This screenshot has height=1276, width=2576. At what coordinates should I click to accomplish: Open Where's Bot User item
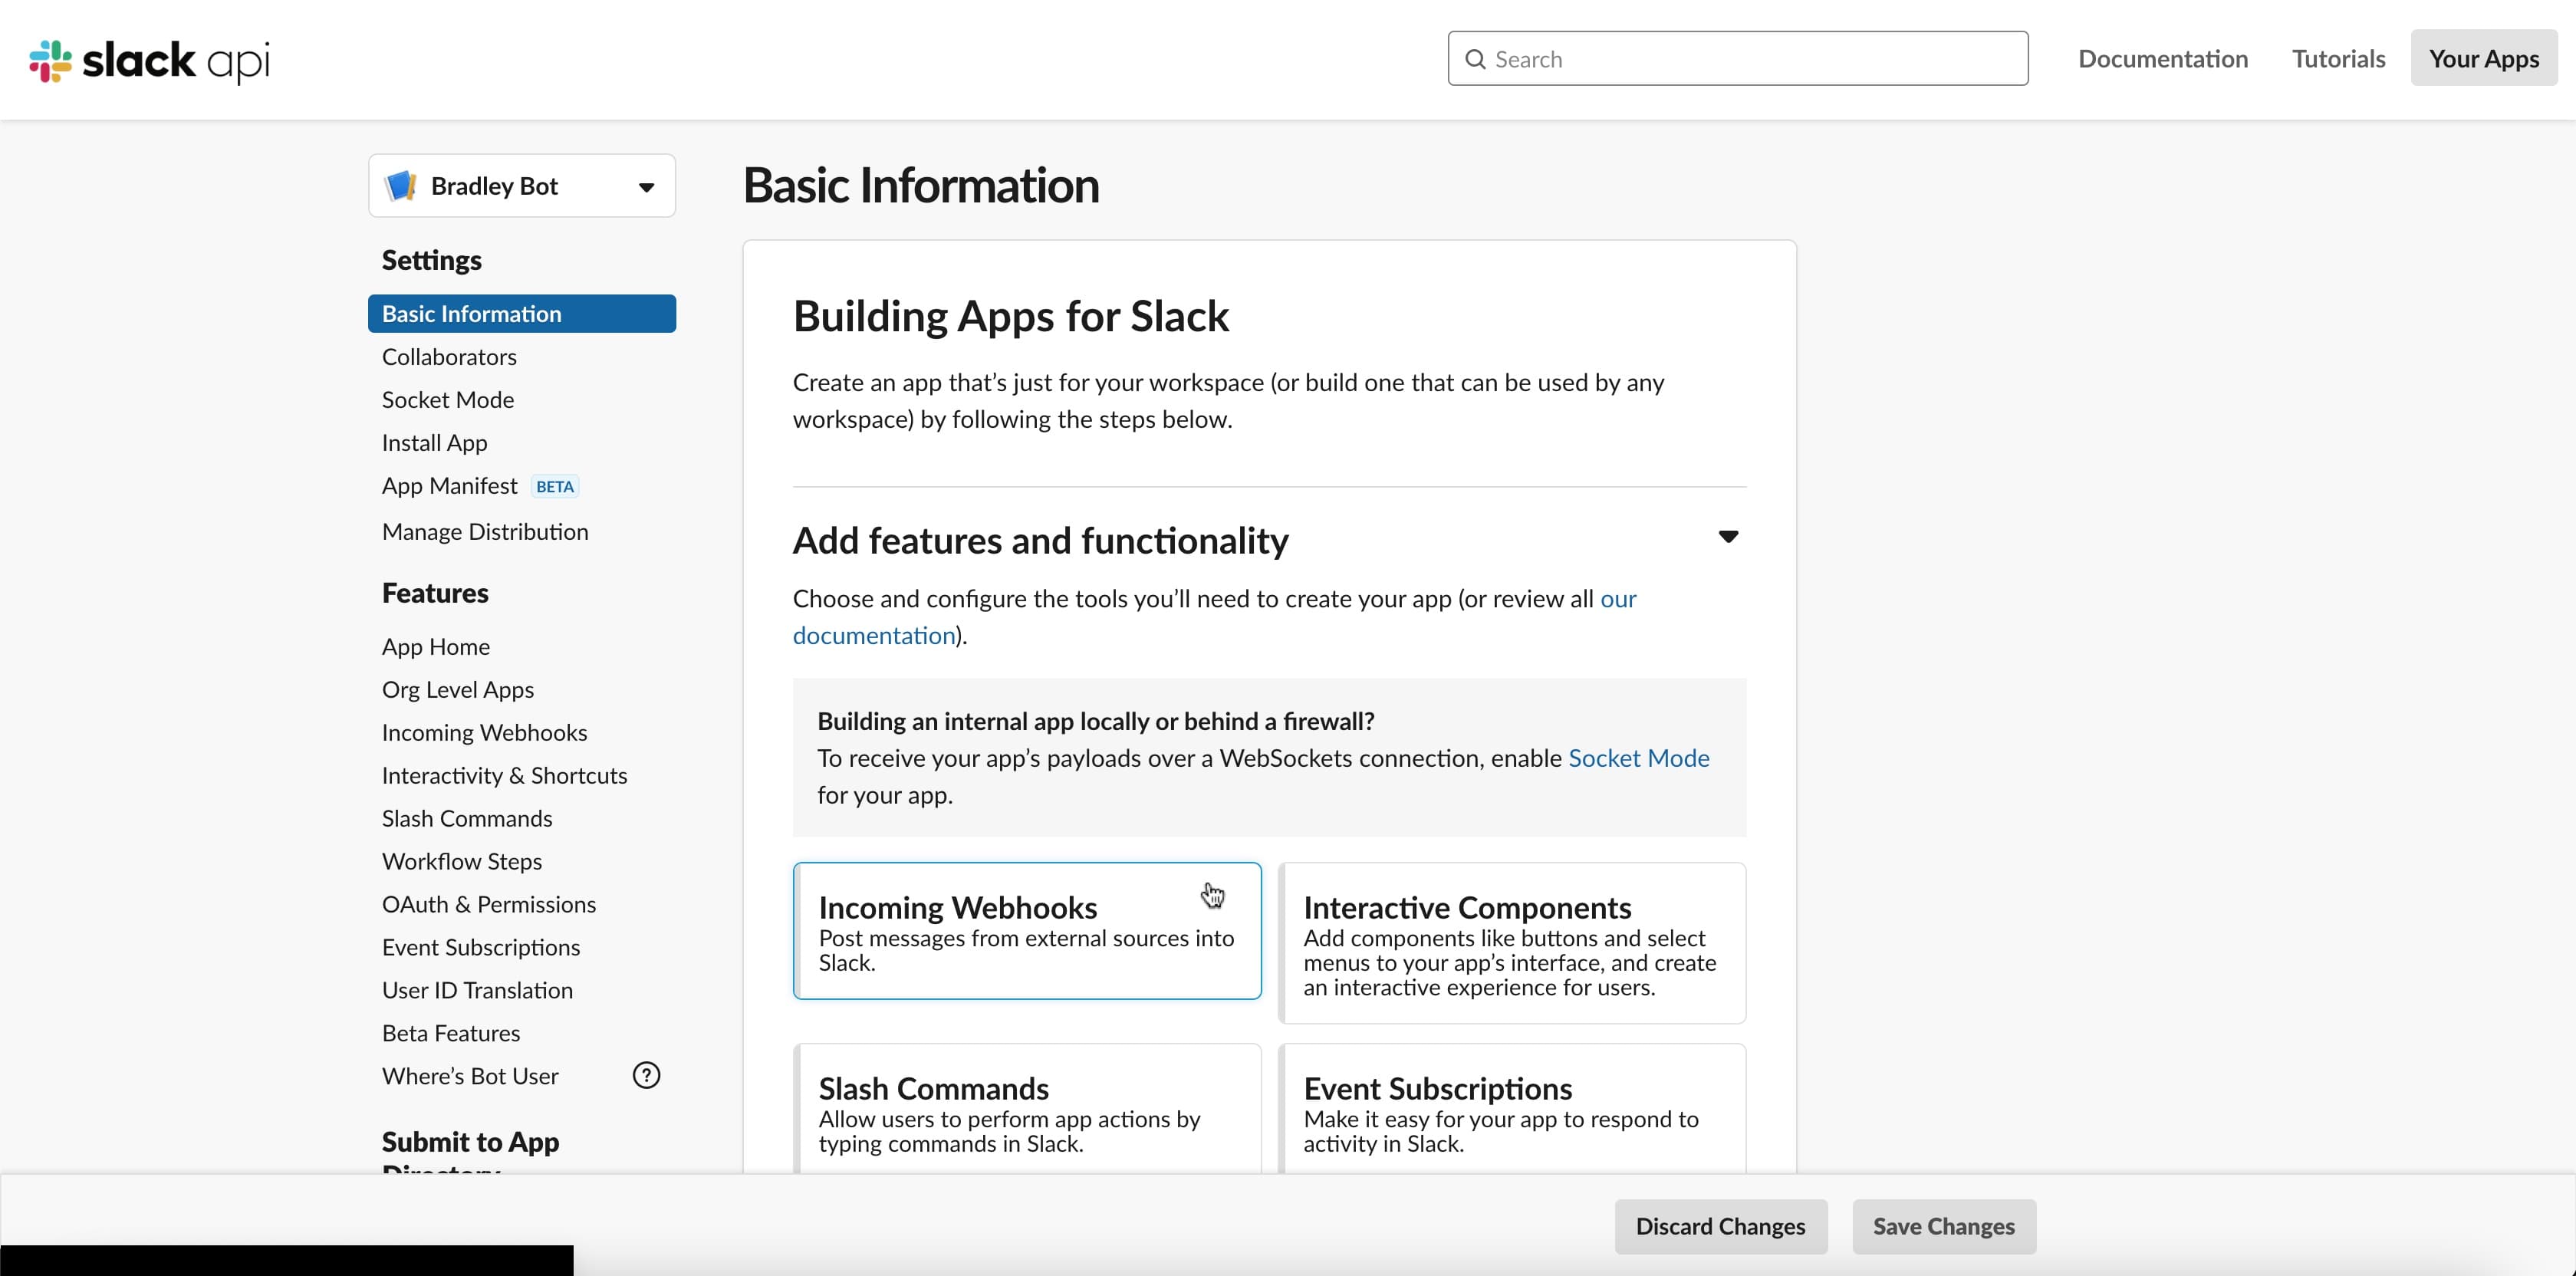click(470, 1076)
